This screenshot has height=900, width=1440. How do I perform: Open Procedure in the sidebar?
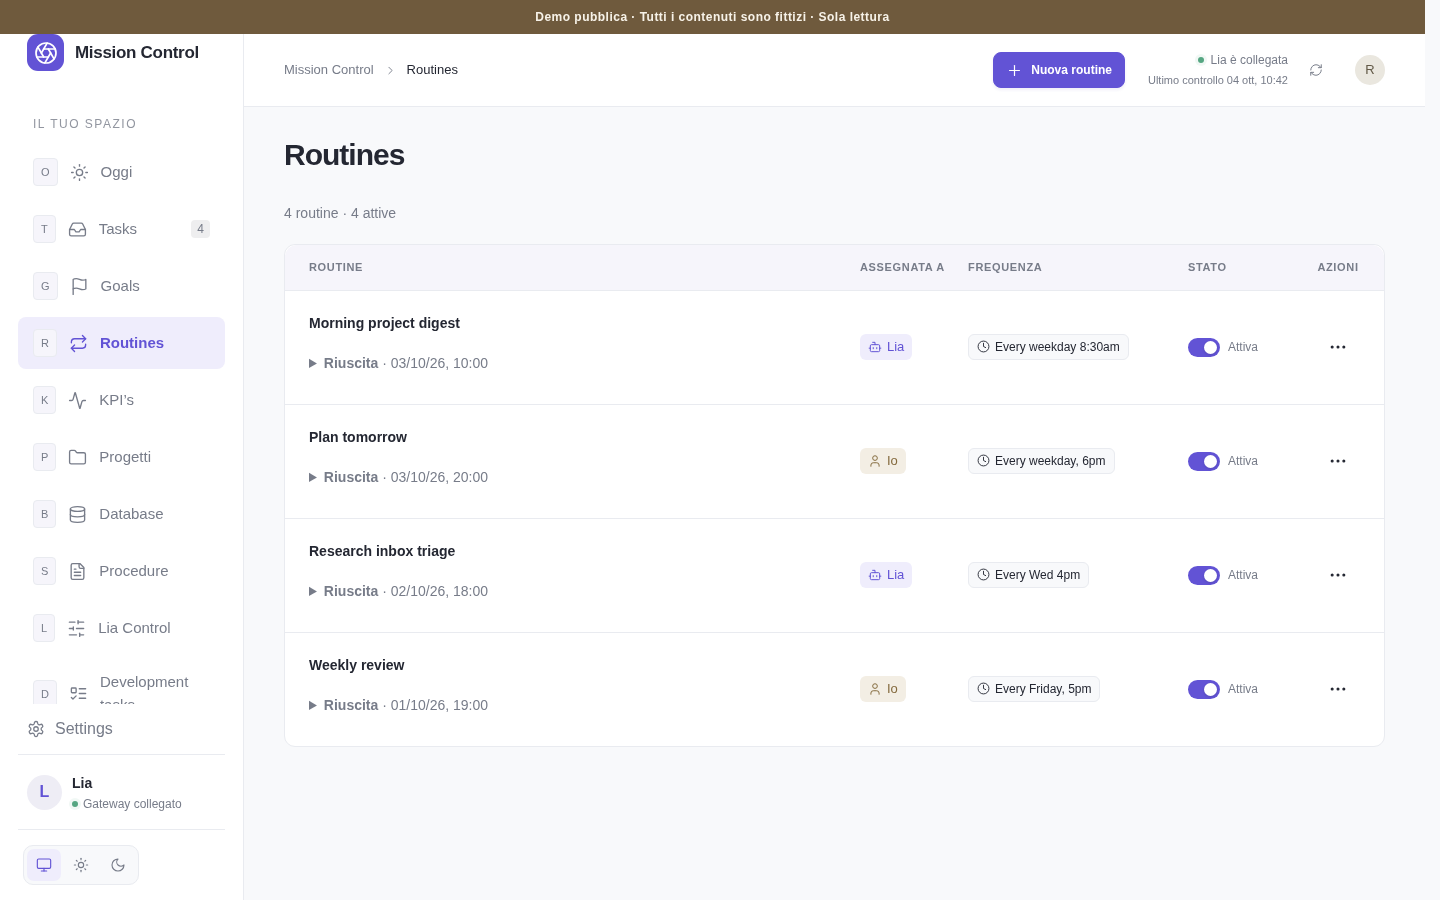(121, 571)
